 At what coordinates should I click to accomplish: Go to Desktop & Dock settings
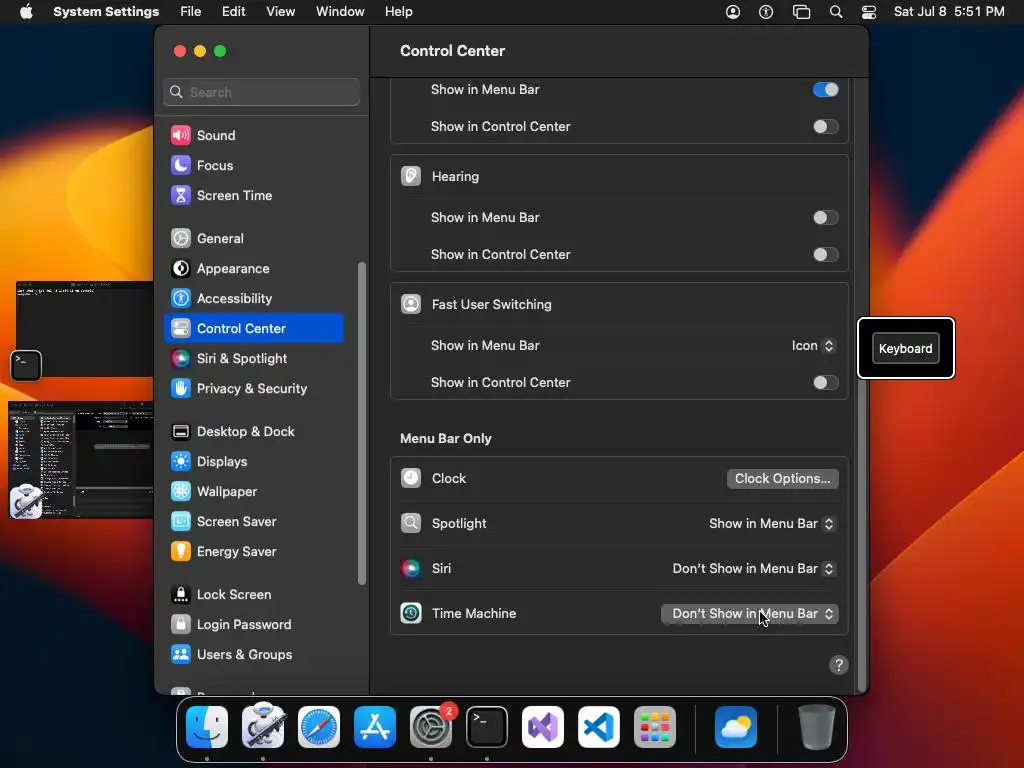(x=254, y=432)
